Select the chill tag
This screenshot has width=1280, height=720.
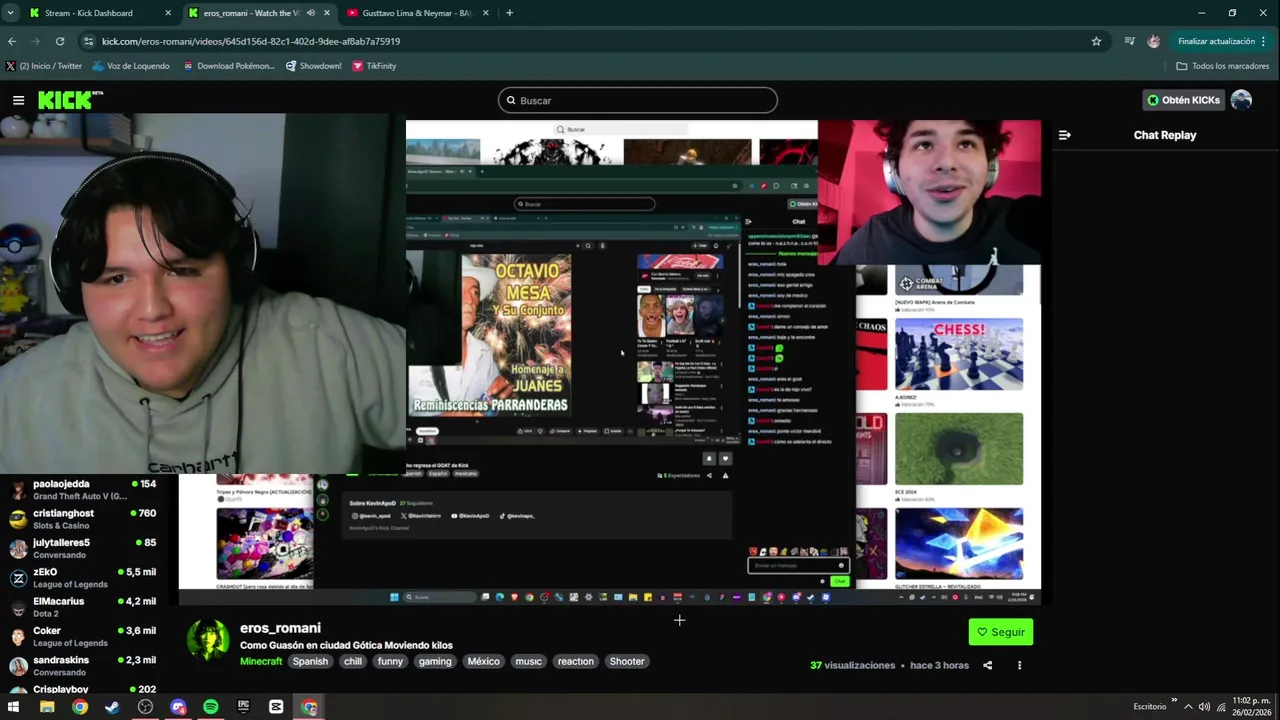point(353,661)
